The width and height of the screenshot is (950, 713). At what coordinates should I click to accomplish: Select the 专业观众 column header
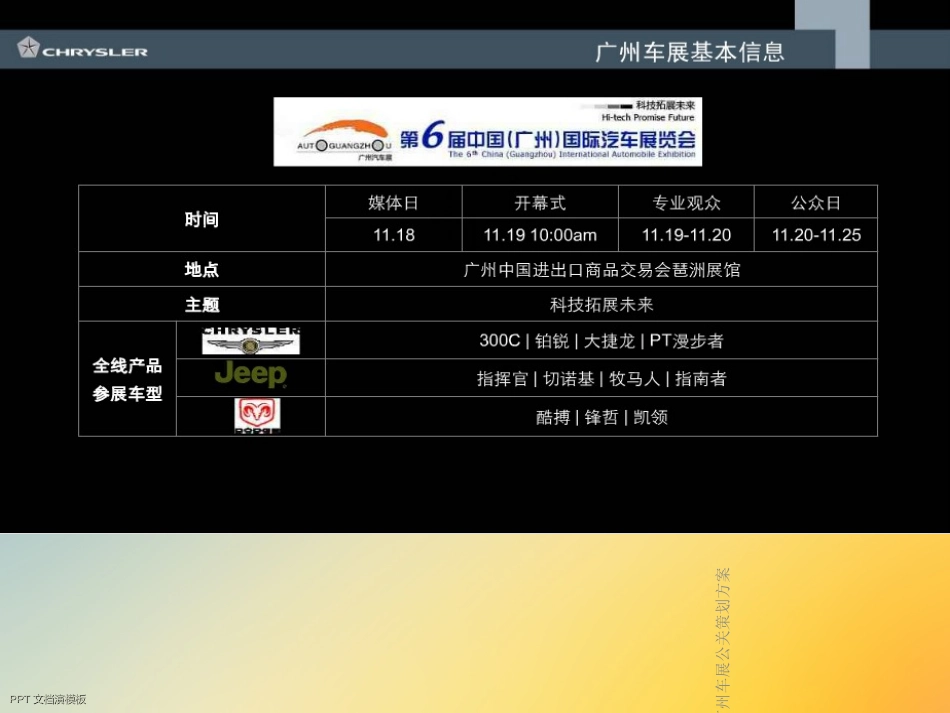(686, 202)
